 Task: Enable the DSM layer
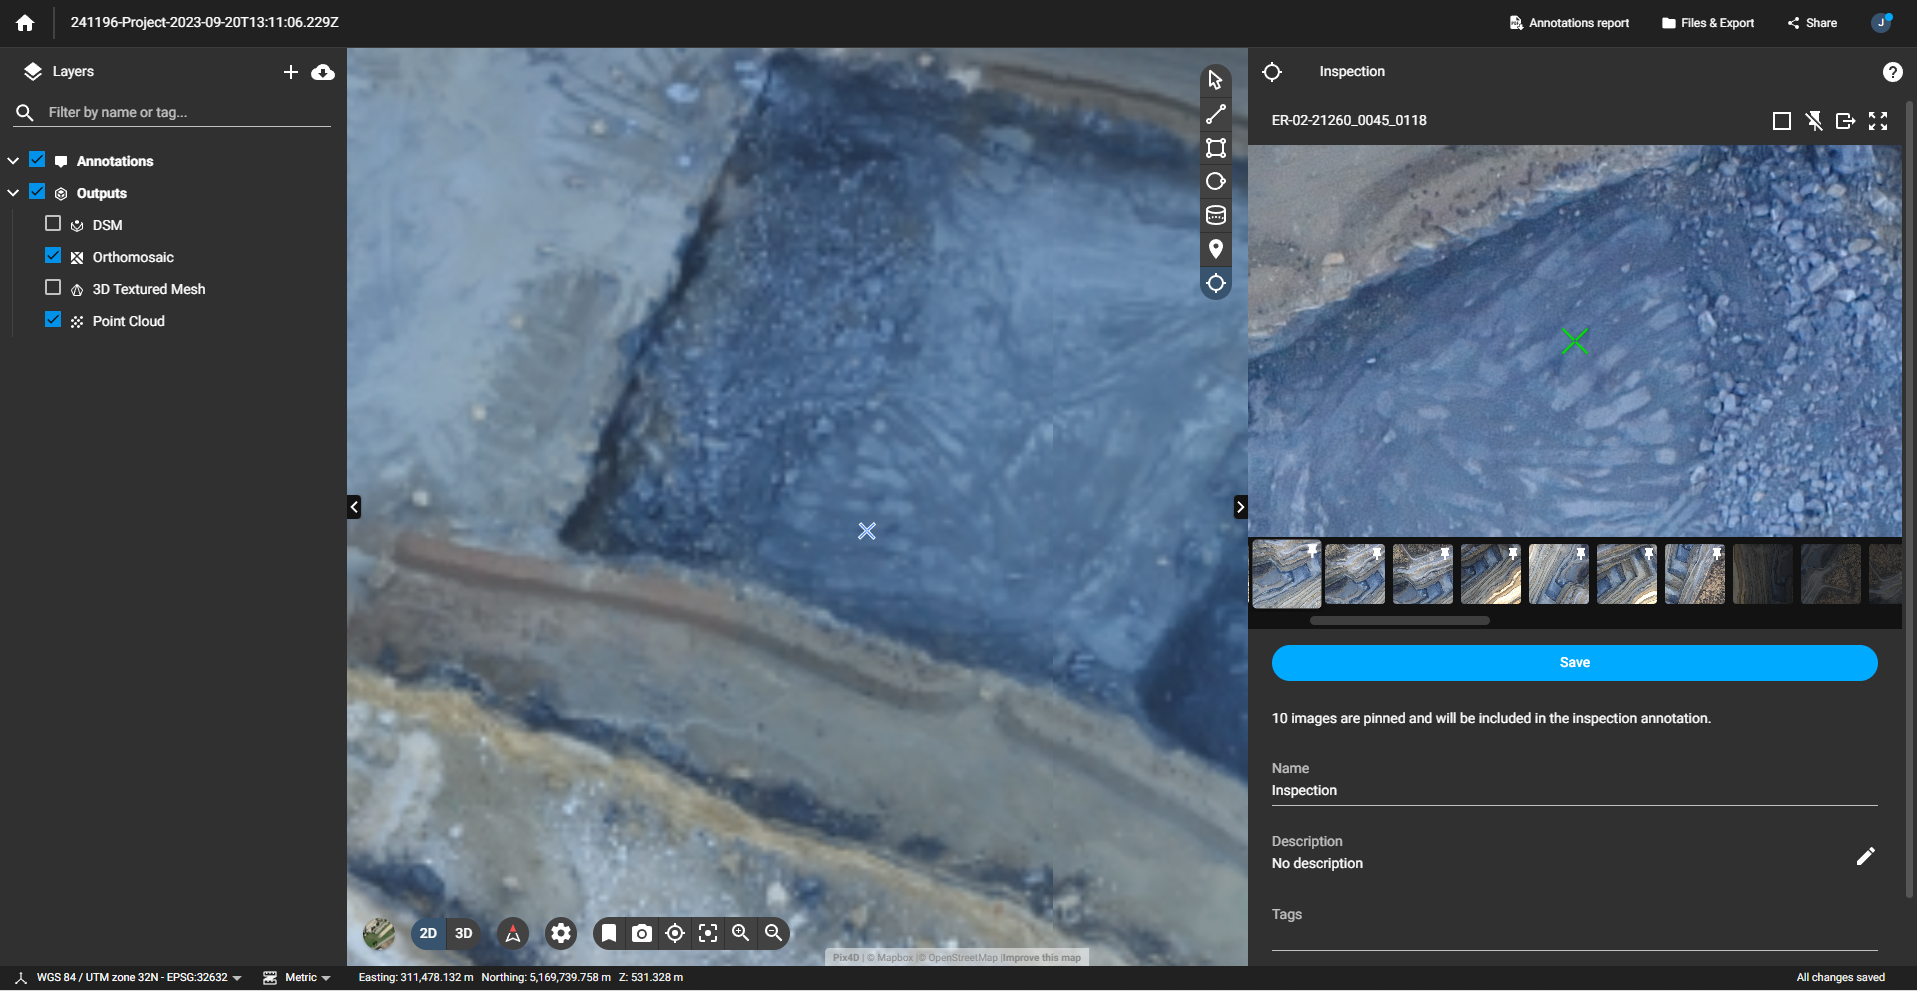pyautogui.click(x=52, y=223)
